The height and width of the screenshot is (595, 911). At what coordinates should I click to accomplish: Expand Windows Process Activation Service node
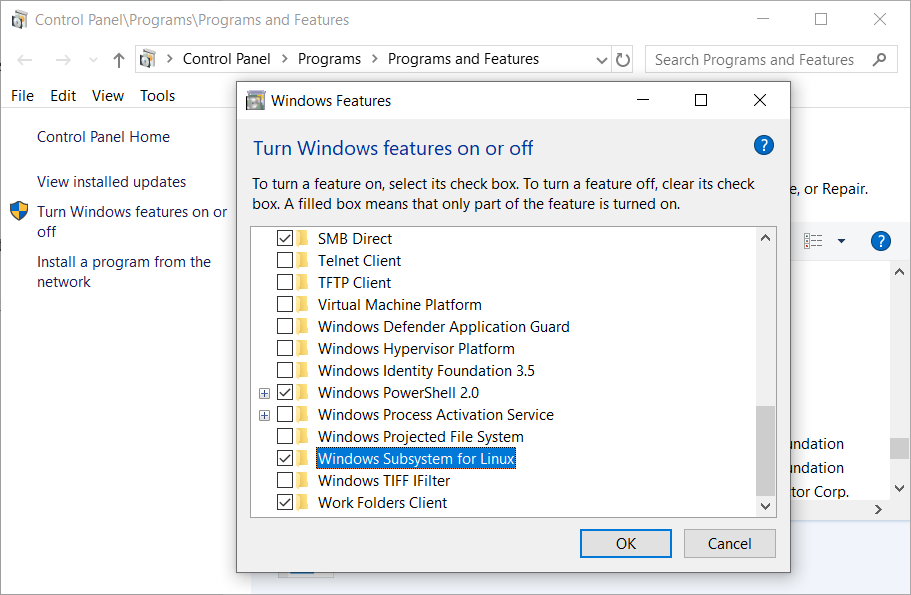(x=264, y=415)
